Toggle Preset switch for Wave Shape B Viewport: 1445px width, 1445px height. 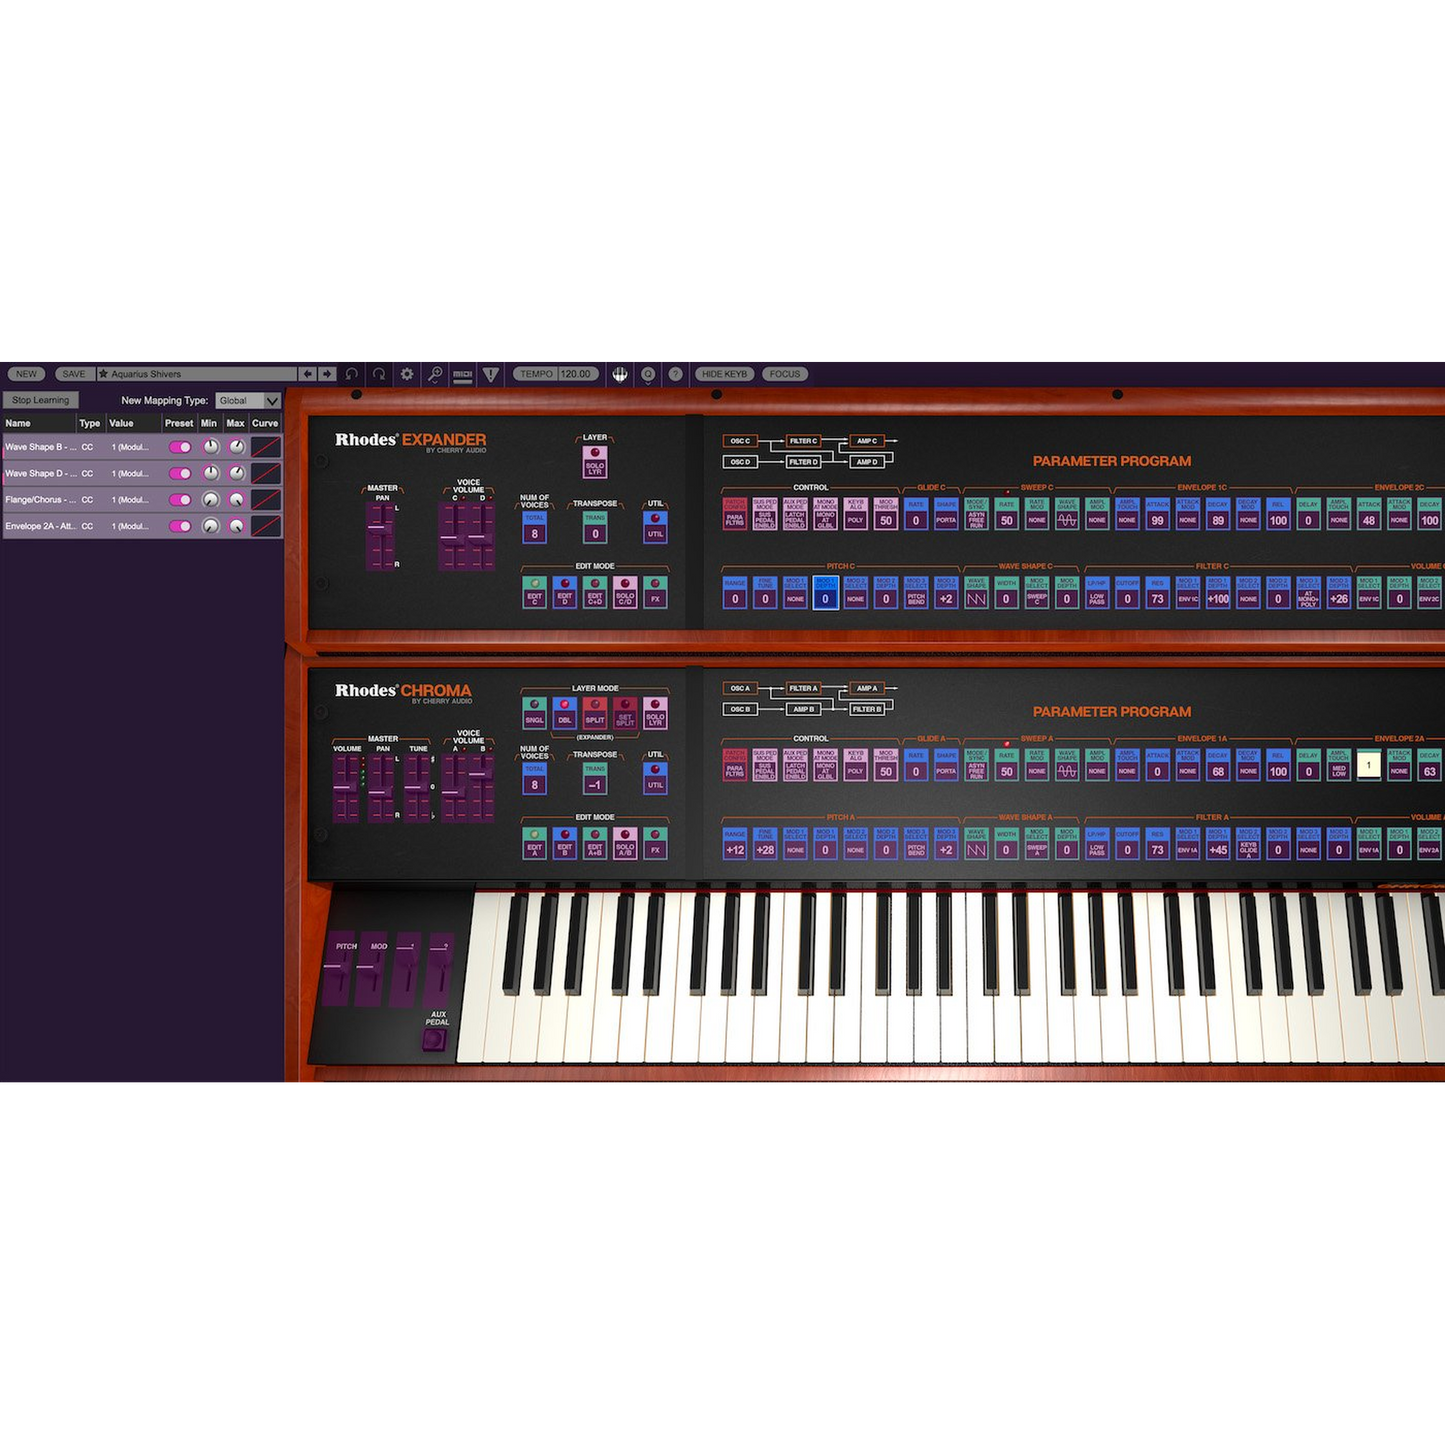point(180,447)
